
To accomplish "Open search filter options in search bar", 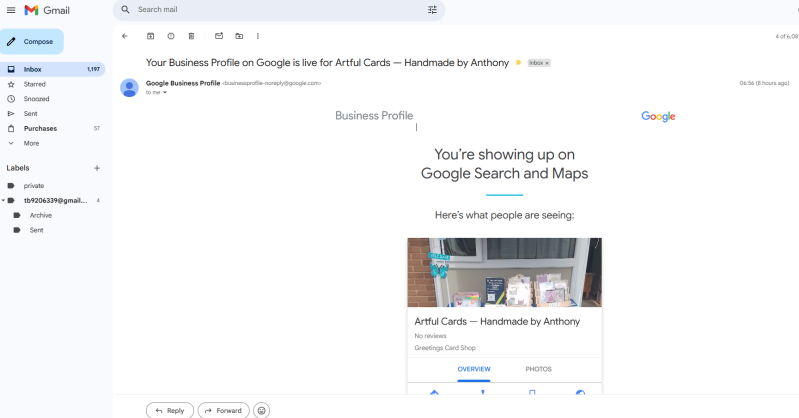I will tap(432, 10).
